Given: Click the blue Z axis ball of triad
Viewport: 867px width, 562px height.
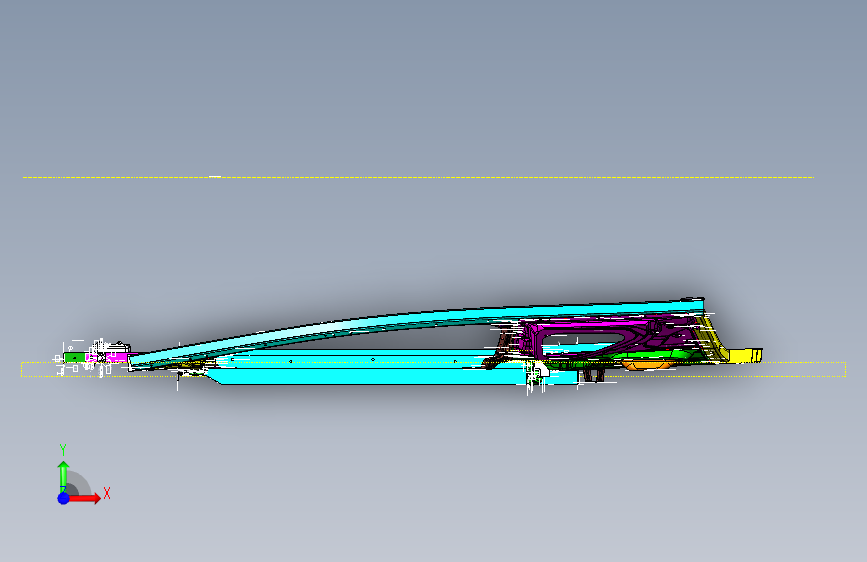Looking at the screenshot, I should tap(64, 498).
